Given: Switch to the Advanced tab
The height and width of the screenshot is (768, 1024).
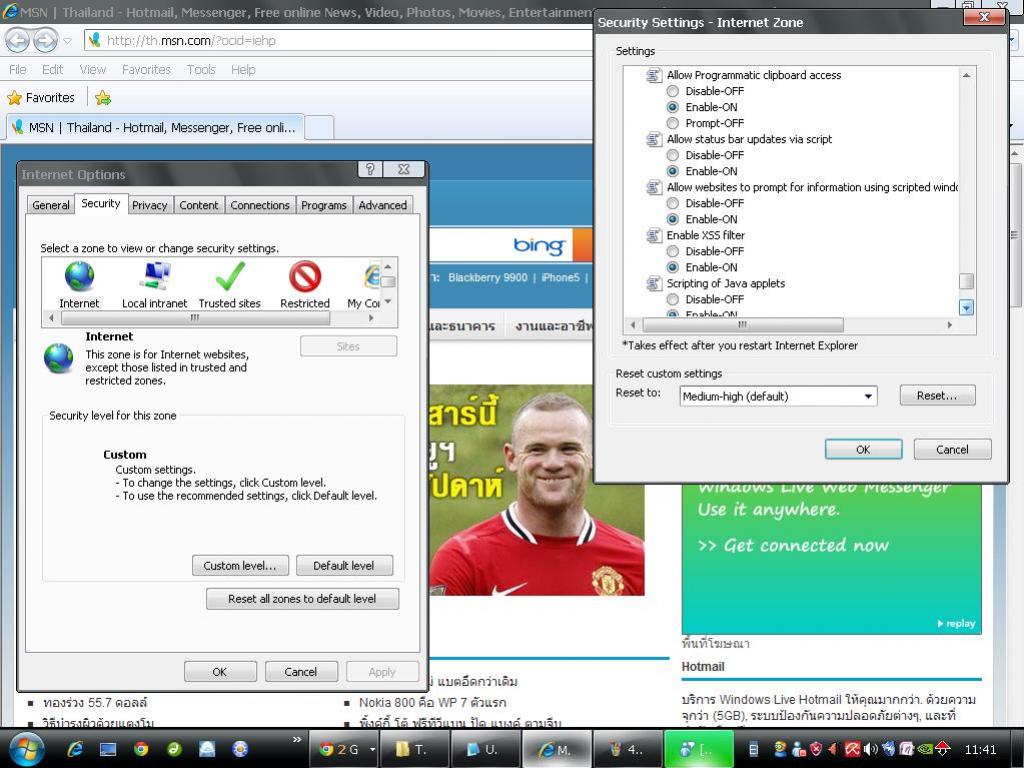Looking at the screenshot, I should pyautogui.click(x=383, y=205).
